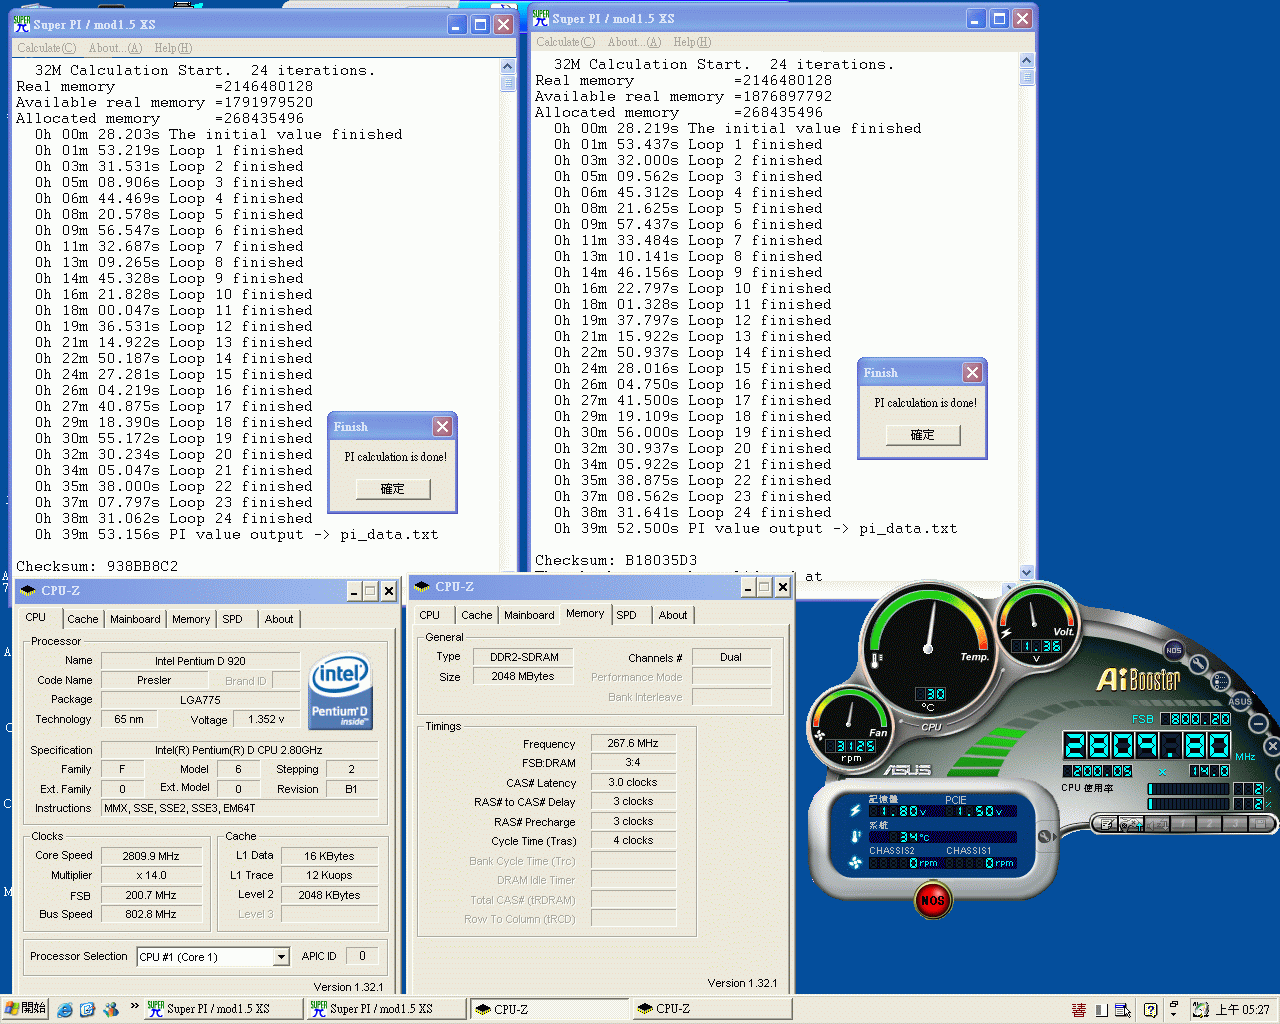Click the left Super PI title bar icon
1280x1024 pixels.
(21, 24)
